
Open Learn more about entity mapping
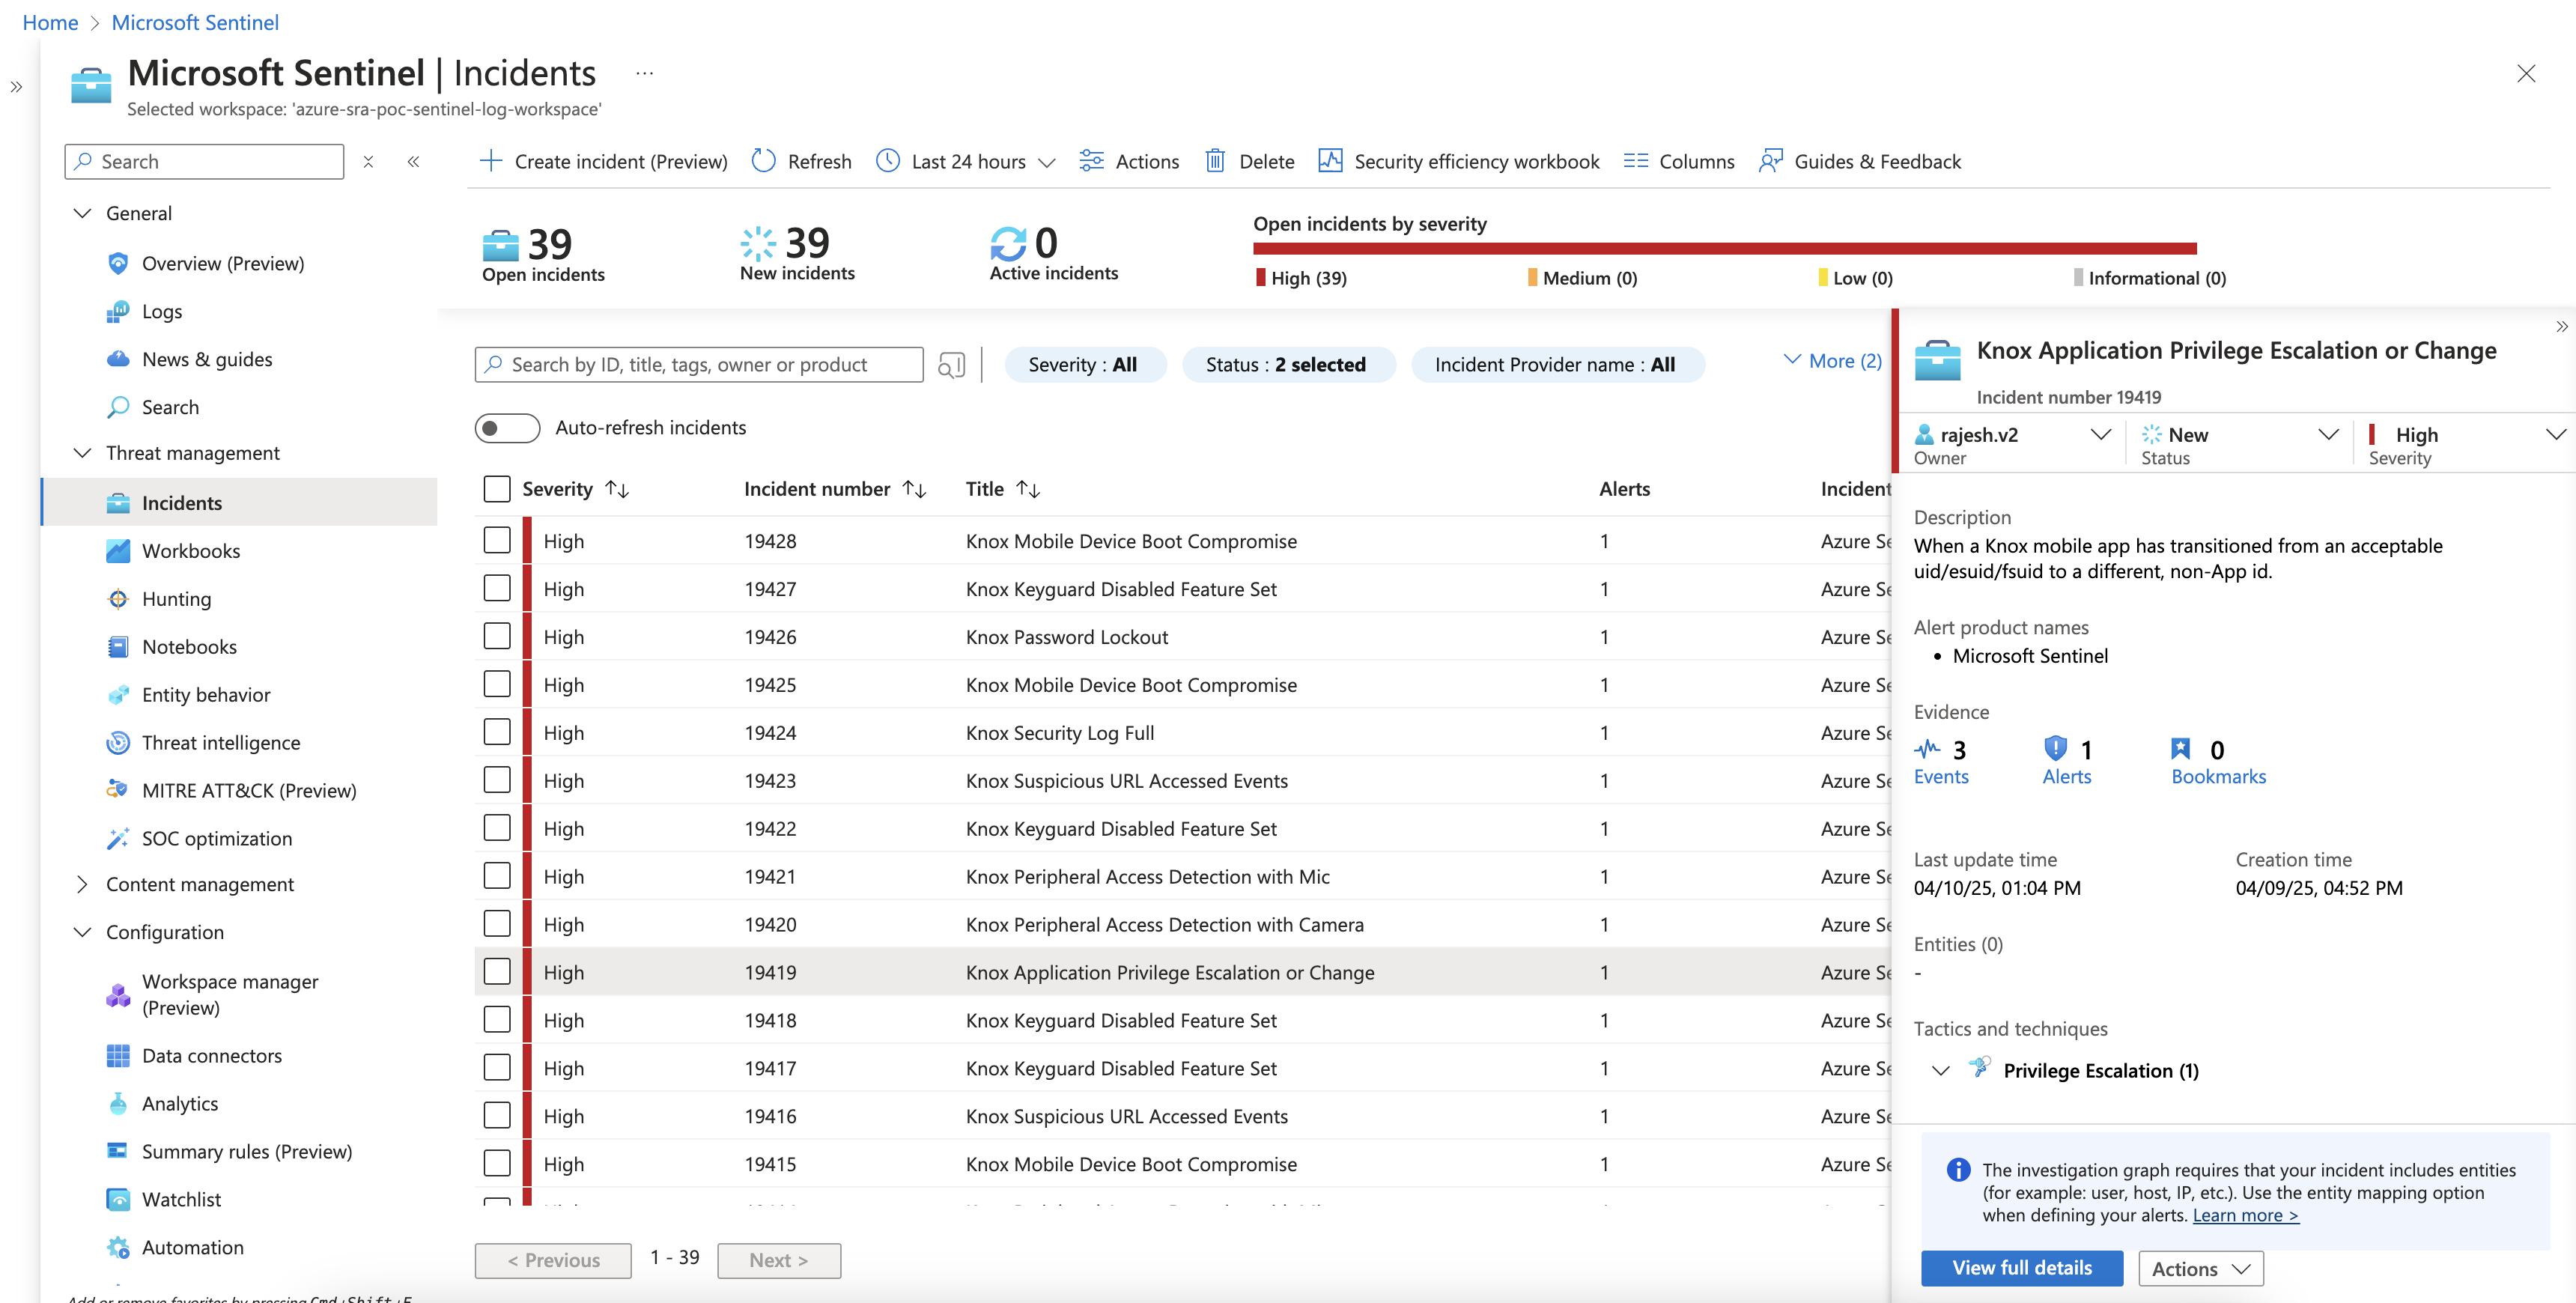click(x=2245, y=1215)
